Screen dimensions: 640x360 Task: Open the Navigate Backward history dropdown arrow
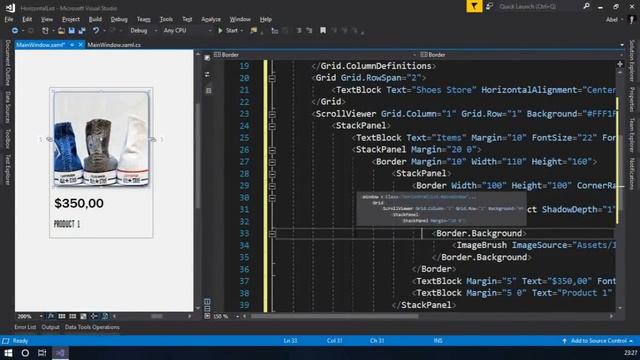point(23,31)
